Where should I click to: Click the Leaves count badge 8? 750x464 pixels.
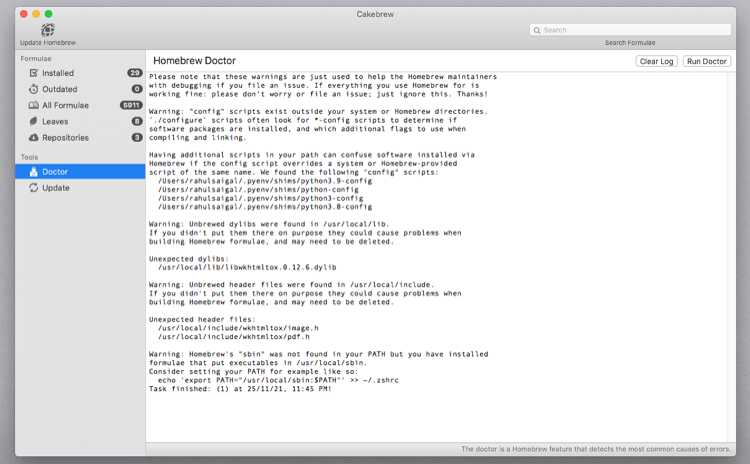click(x=137, y=122)
